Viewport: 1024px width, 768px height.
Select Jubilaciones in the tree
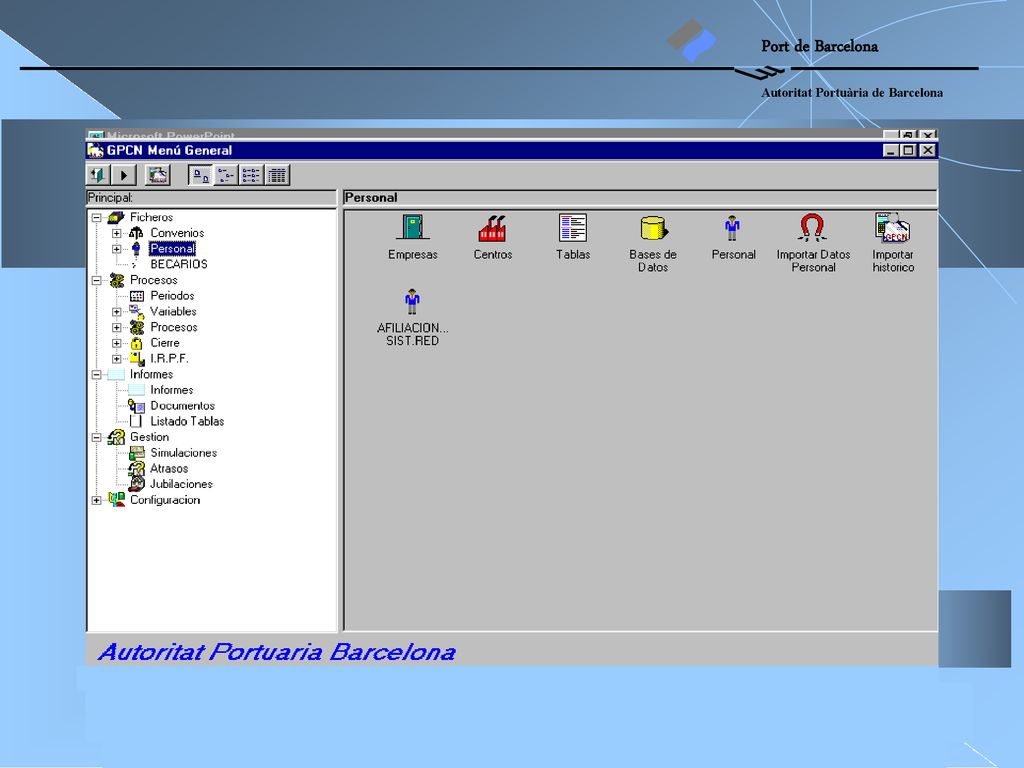[181, 484]
